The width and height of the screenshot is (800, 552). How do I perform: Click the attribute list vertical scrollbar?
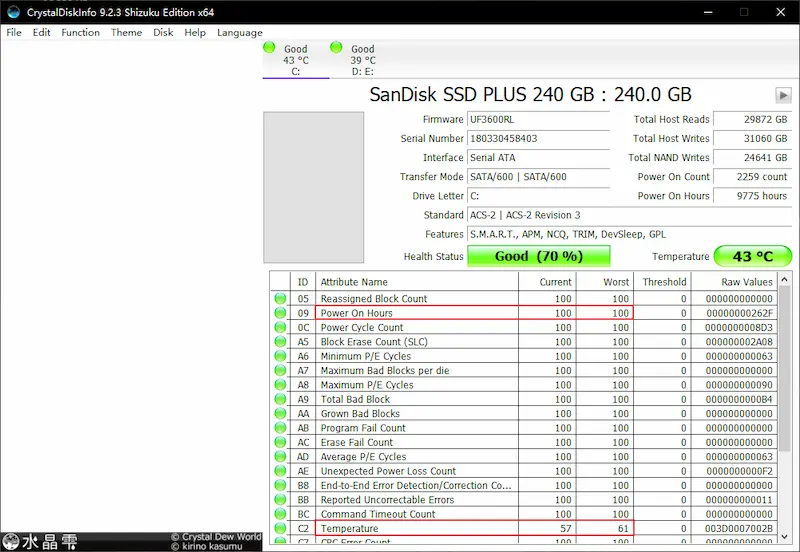(783, 400)
